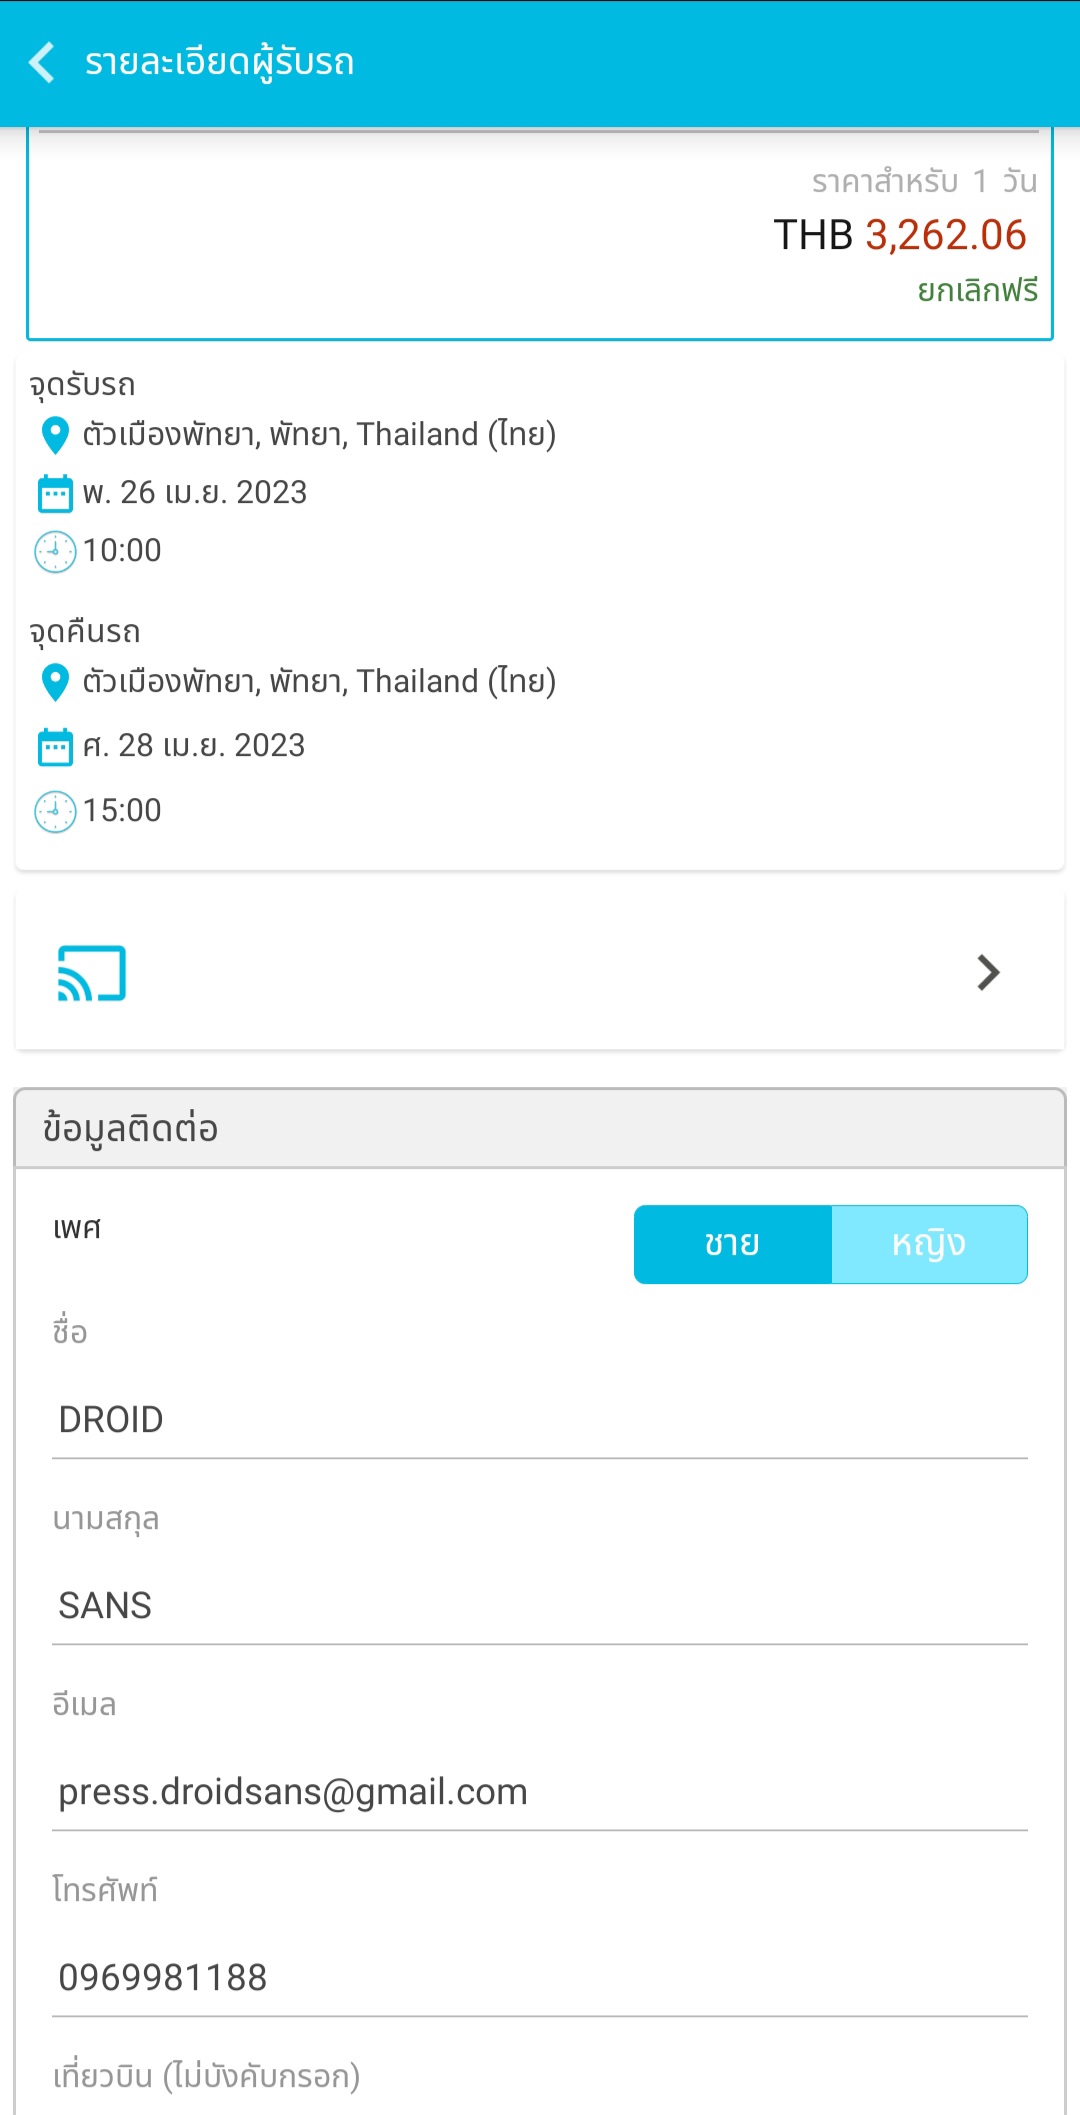Open the ยกเลิกฟรี free cancellation link

(978, 291)
